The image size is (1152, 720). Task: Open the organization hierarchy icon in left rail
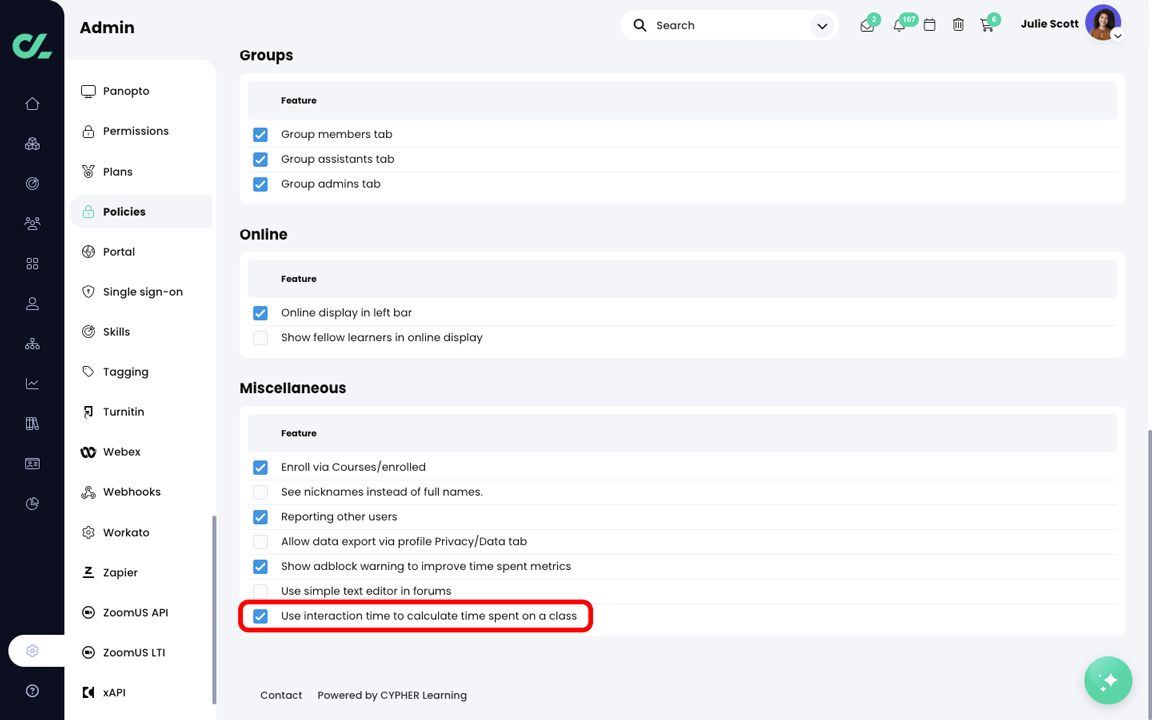[32, 343]
